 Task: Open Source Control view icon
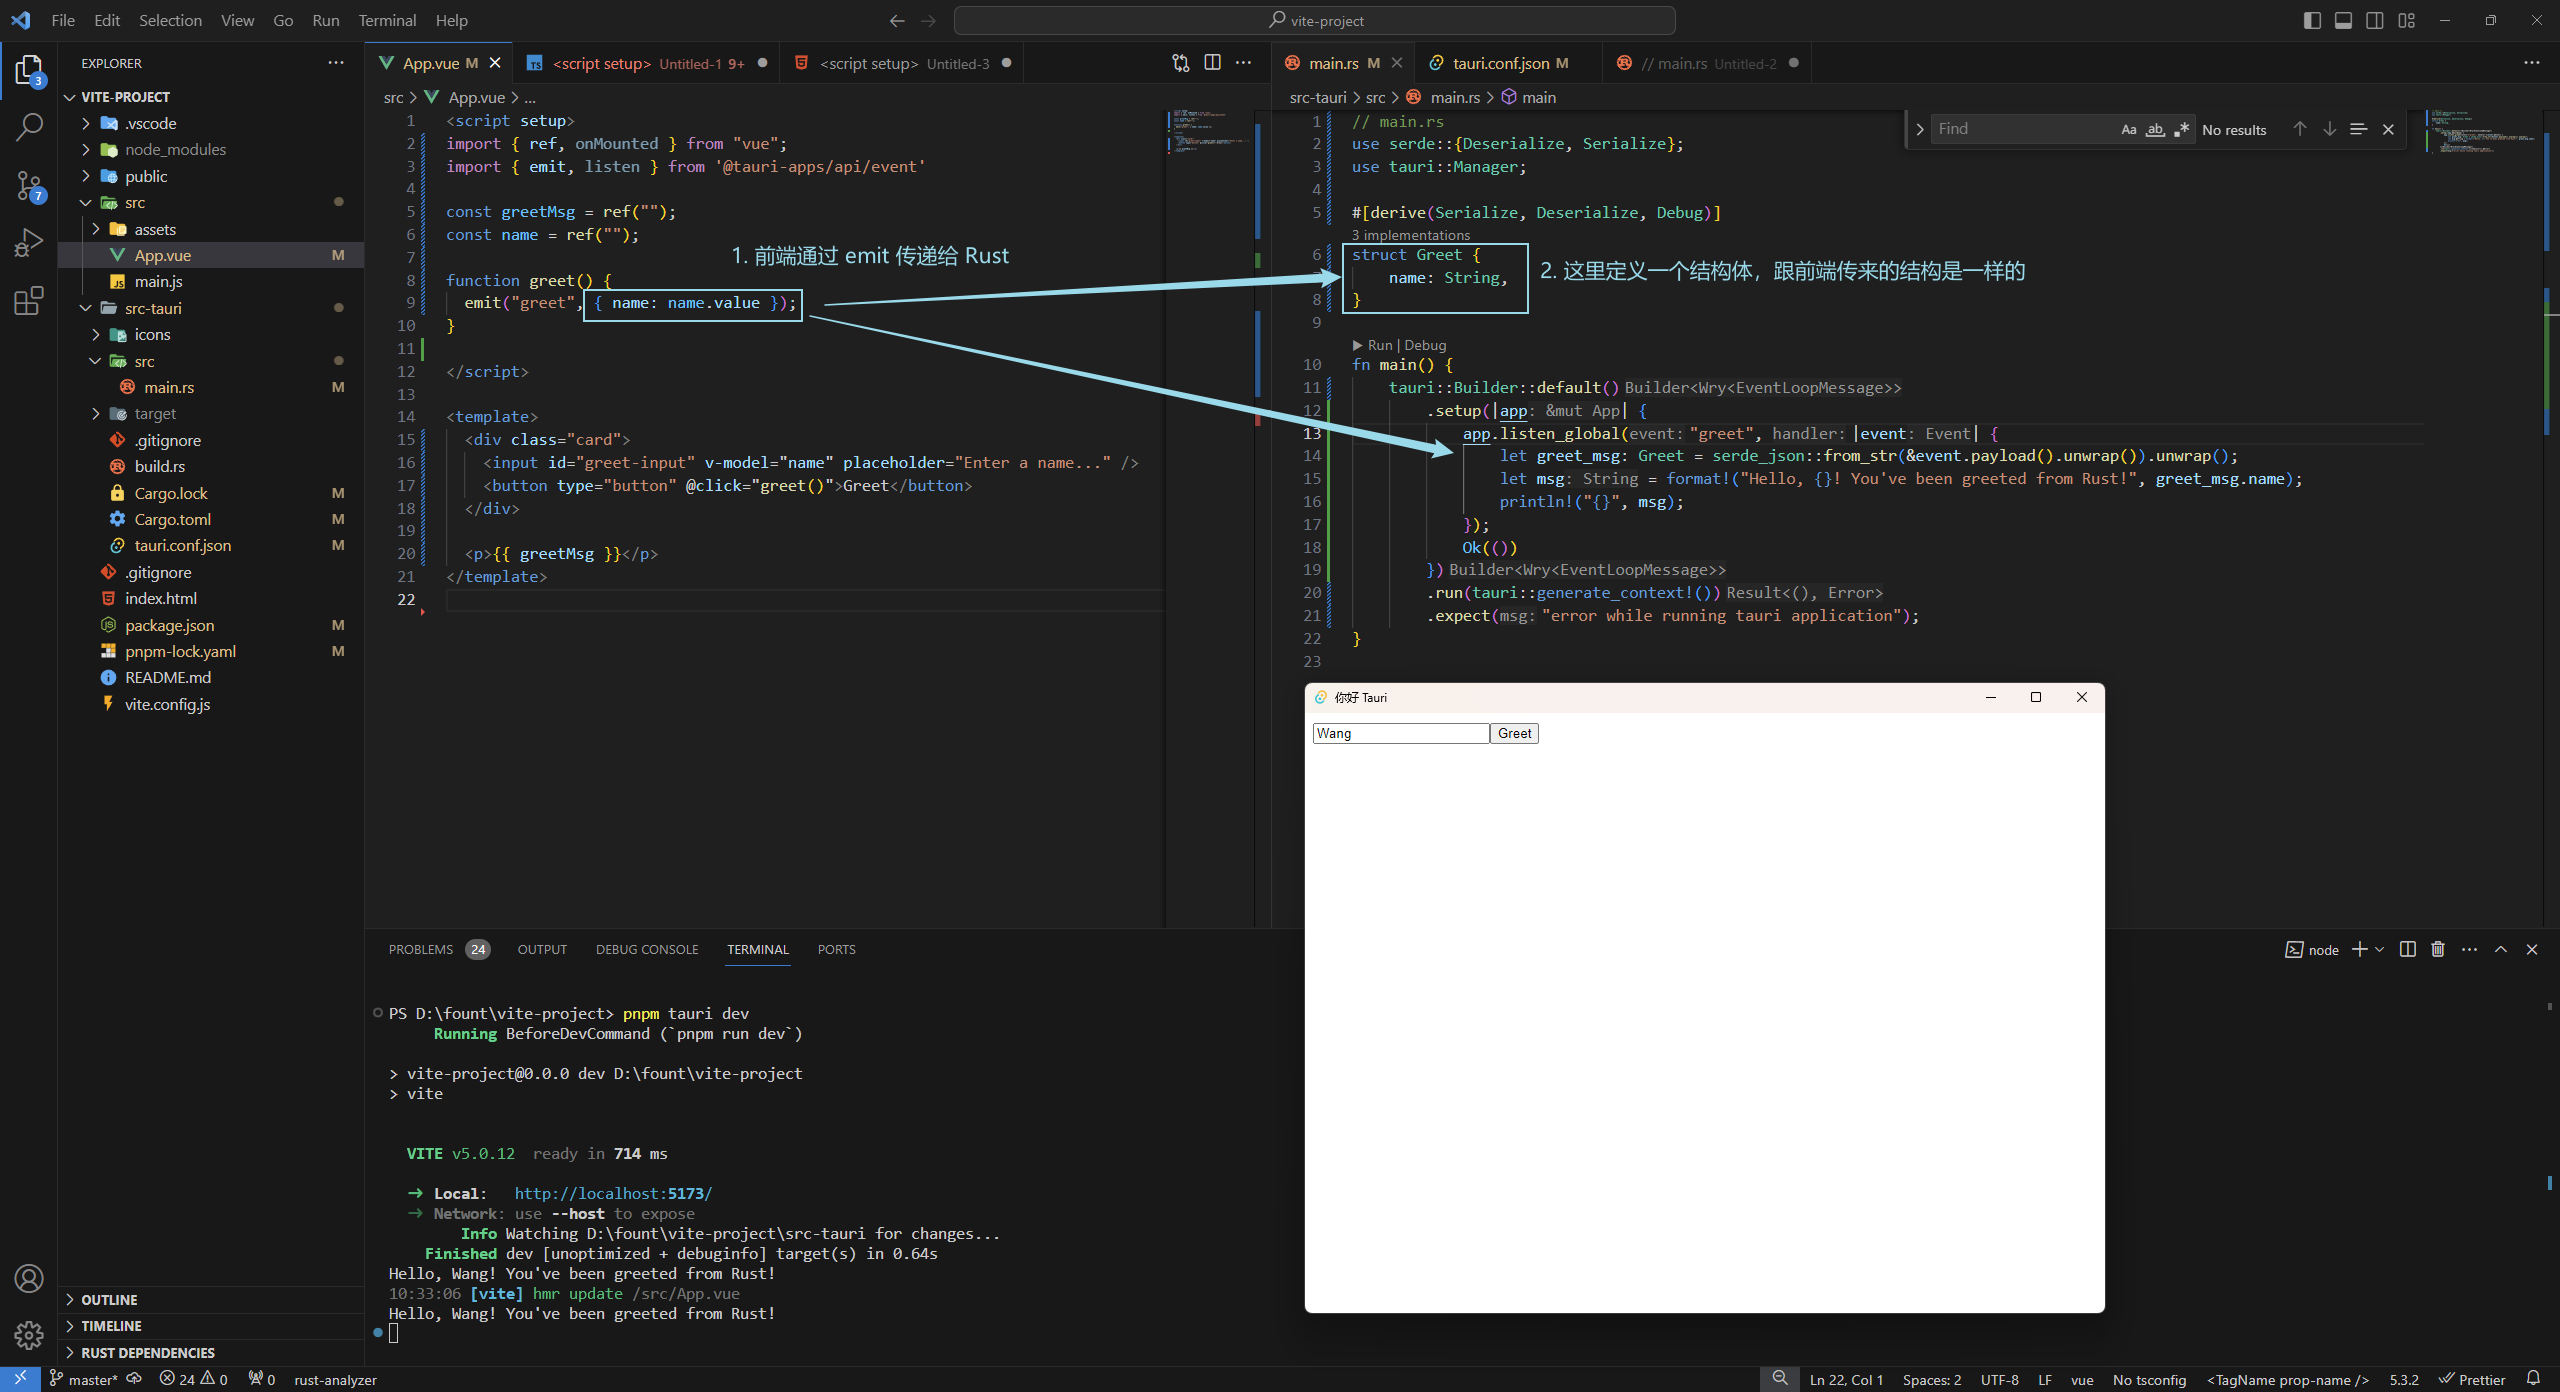tap(29, 185)
